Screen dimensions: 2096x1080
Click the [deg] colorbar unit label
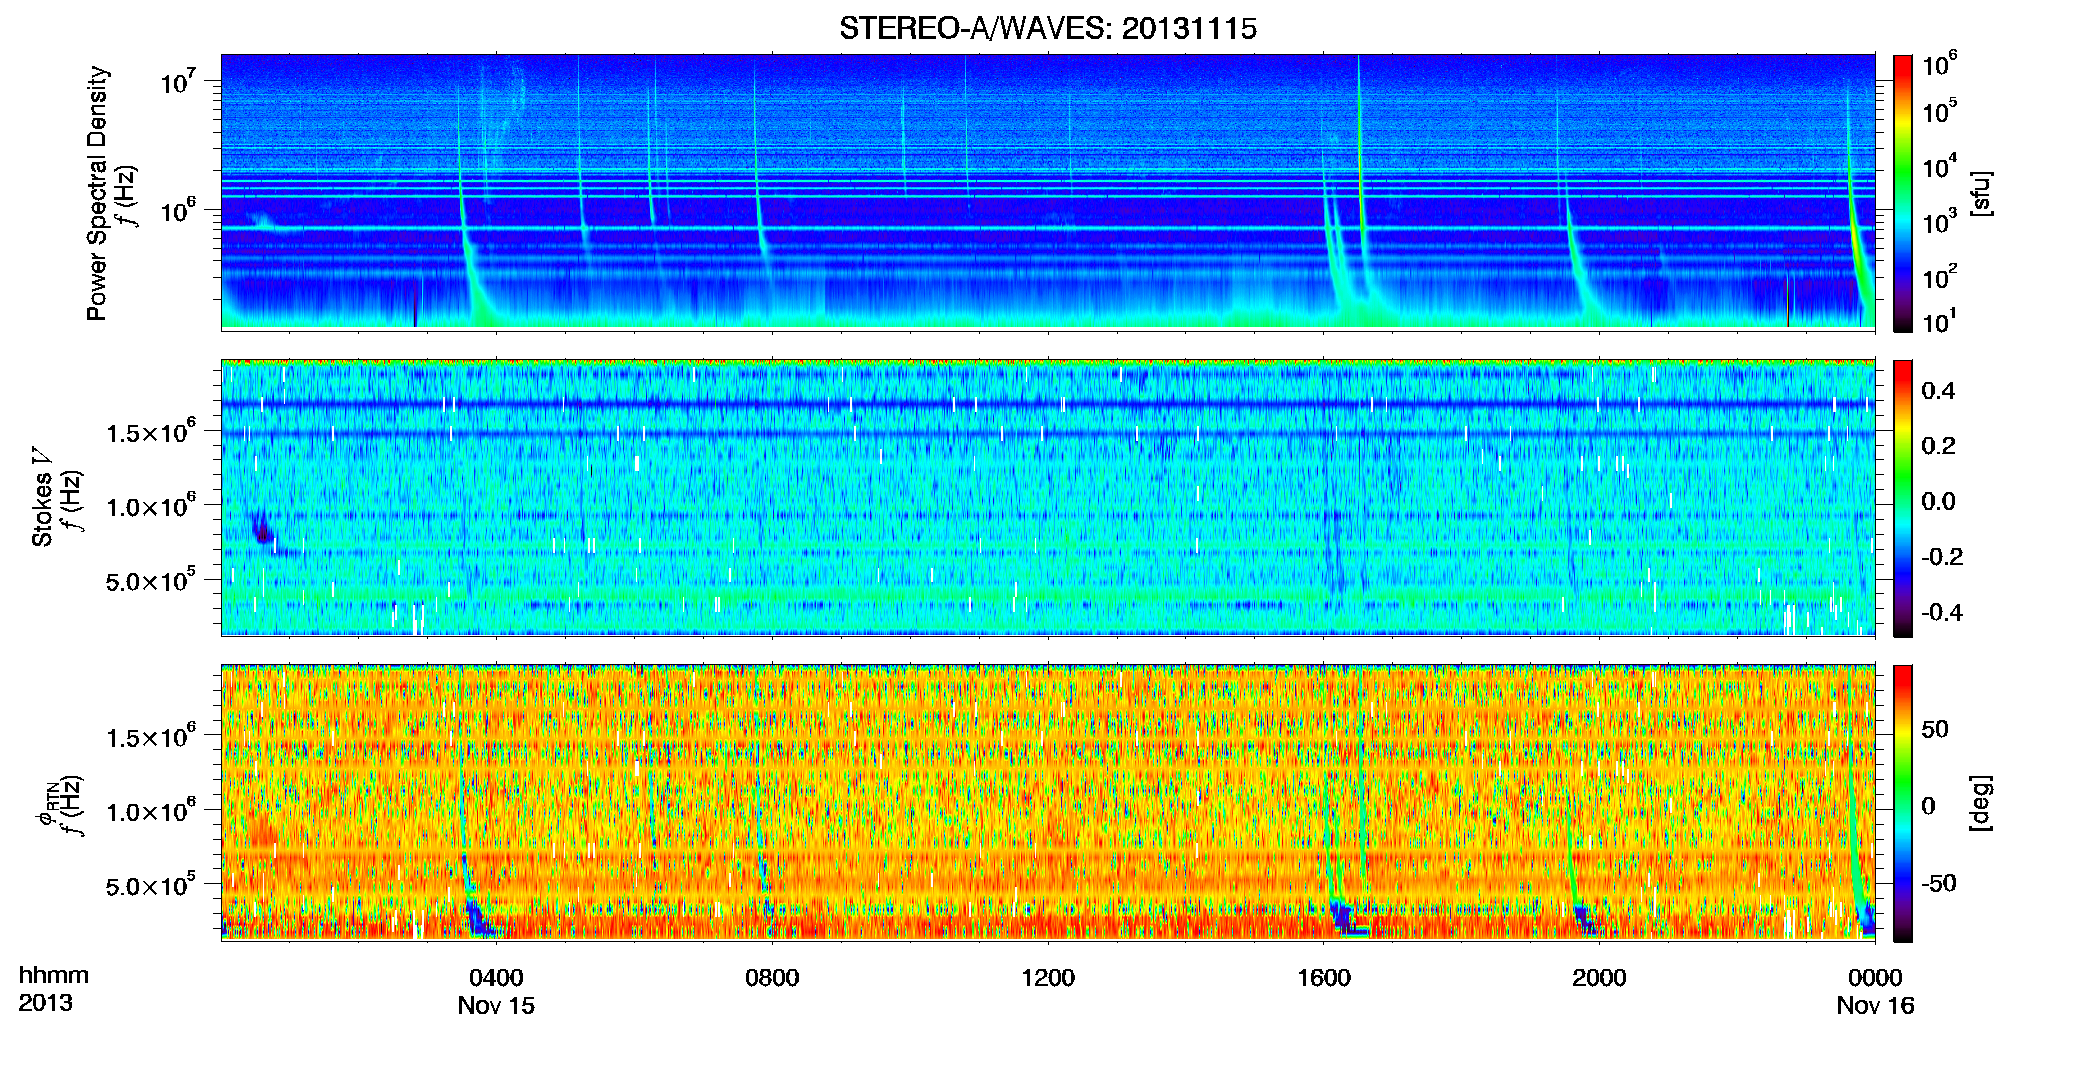tap(1981, 803)
